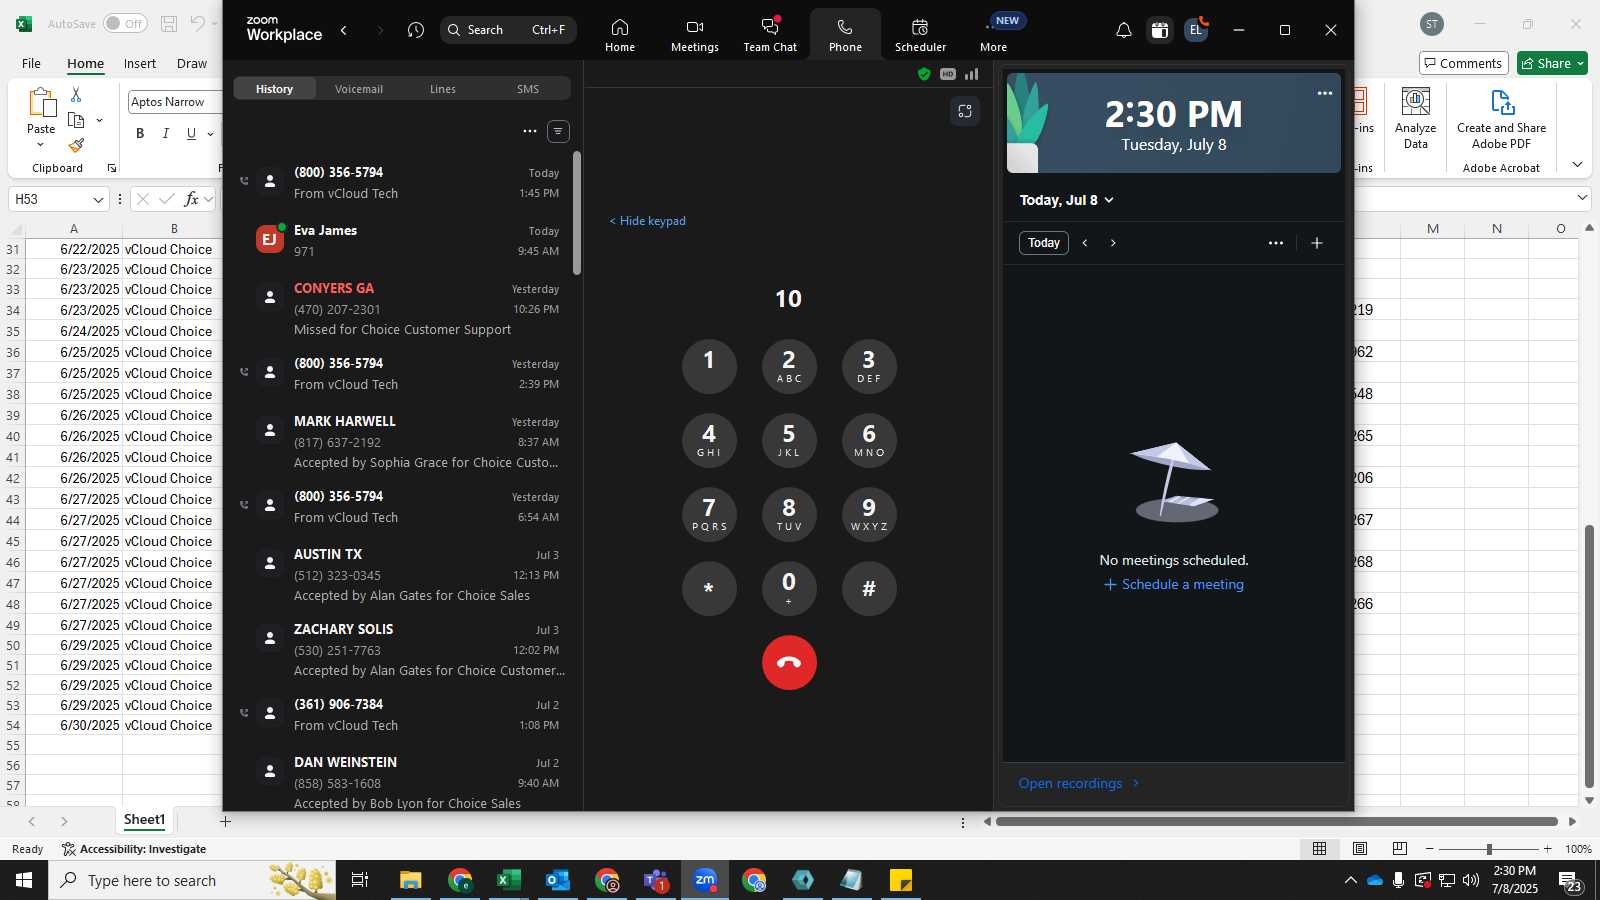Click Hide keypad link
Viewport: 1600px width, 900px height.
(647, 221)
